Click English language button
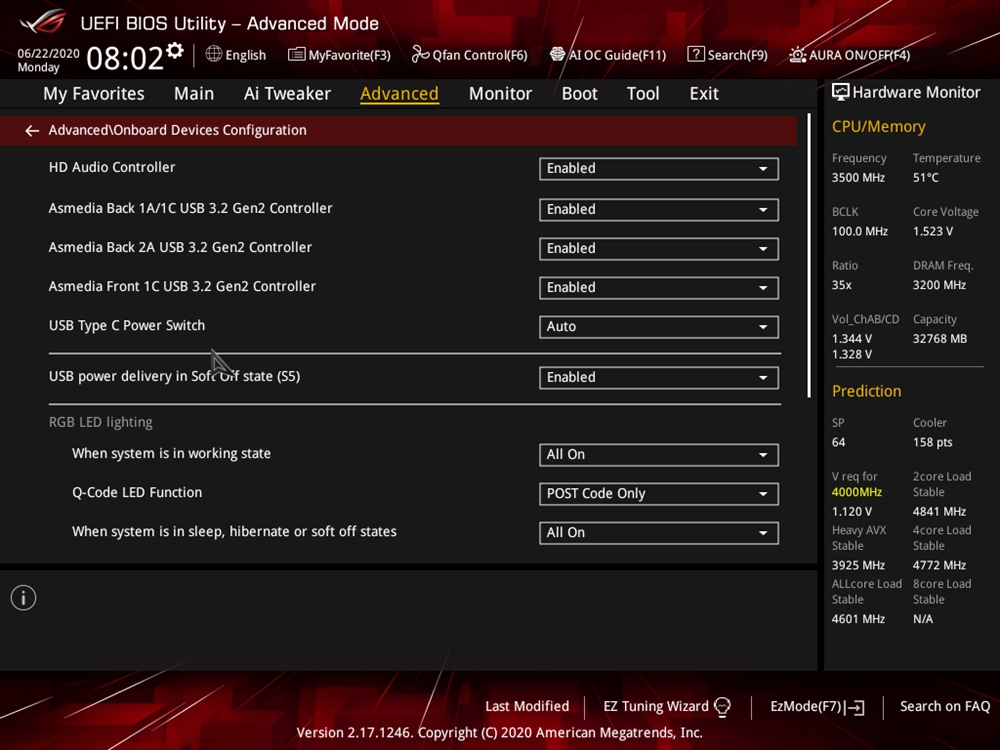Screen dimensions: 1000x750 [236, 55]
